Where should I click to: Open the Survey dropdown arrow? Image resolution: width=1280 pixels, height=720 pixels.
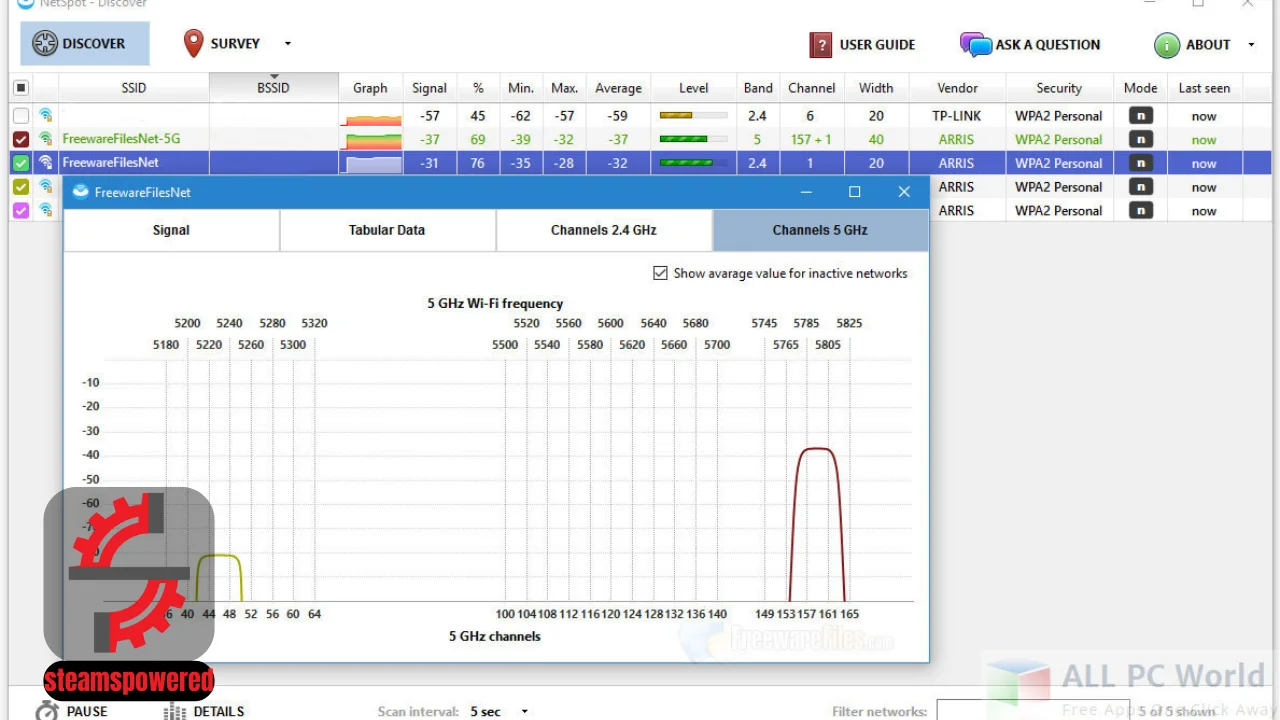[x=288, y=44]
